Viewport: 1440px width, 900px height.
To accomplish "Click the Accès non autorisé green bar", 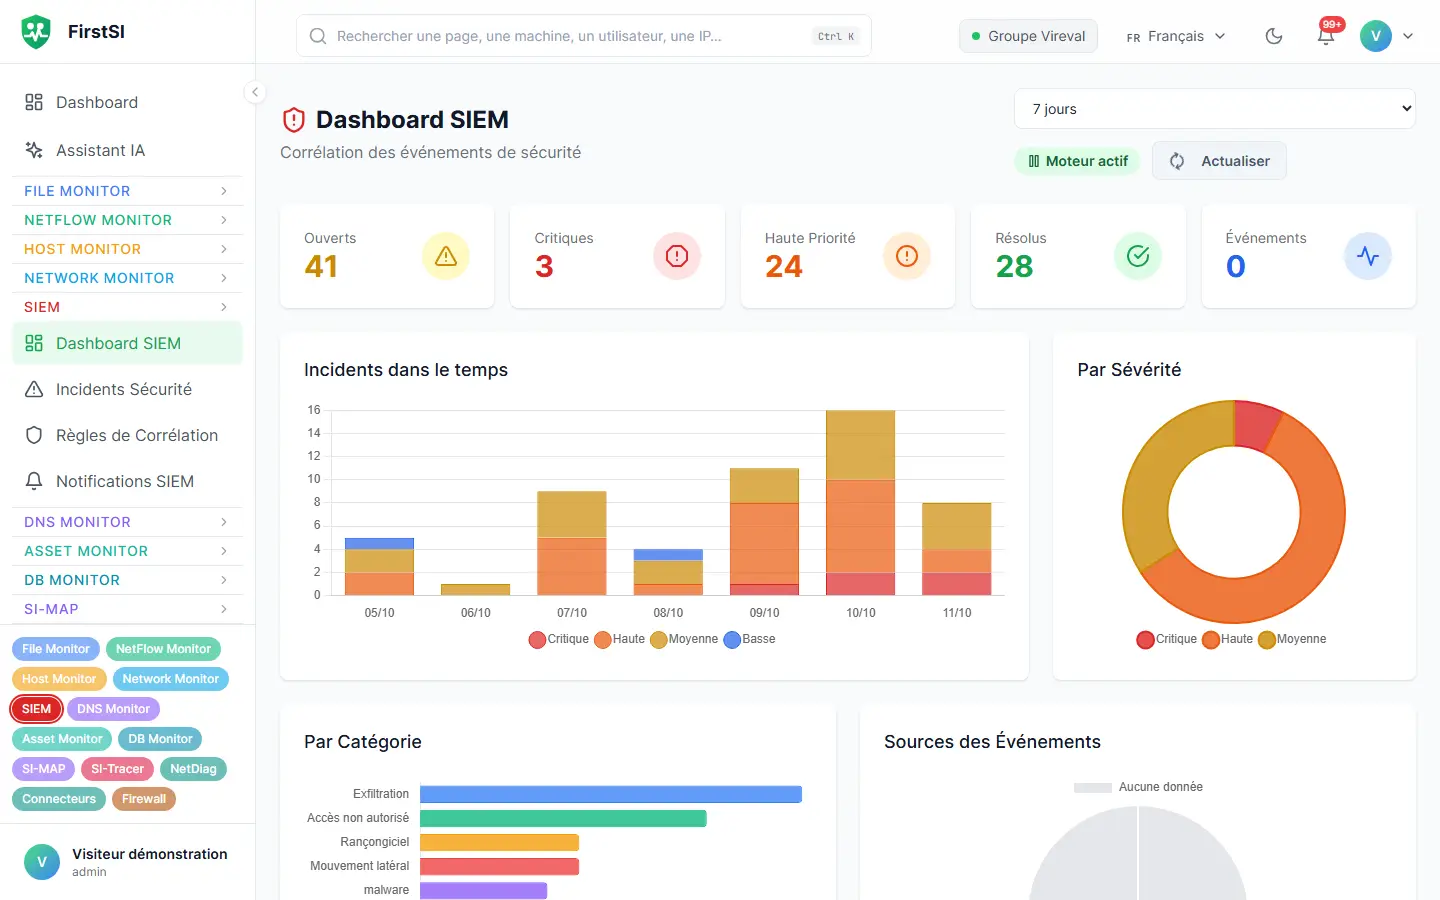I will click(x=563, y=818).
